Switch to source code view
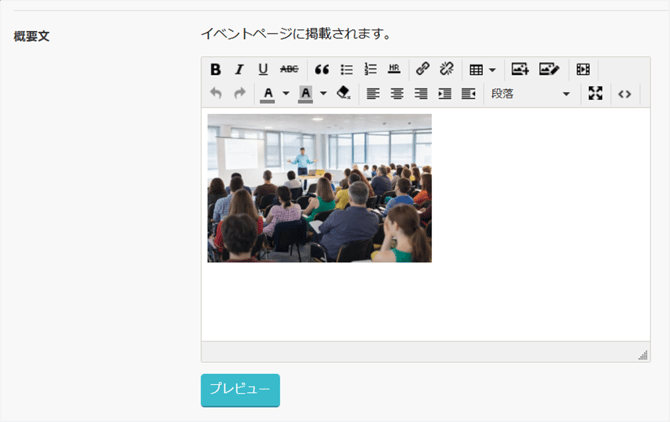Viewport: 670px width, 422px height. [x=625, y=94]
